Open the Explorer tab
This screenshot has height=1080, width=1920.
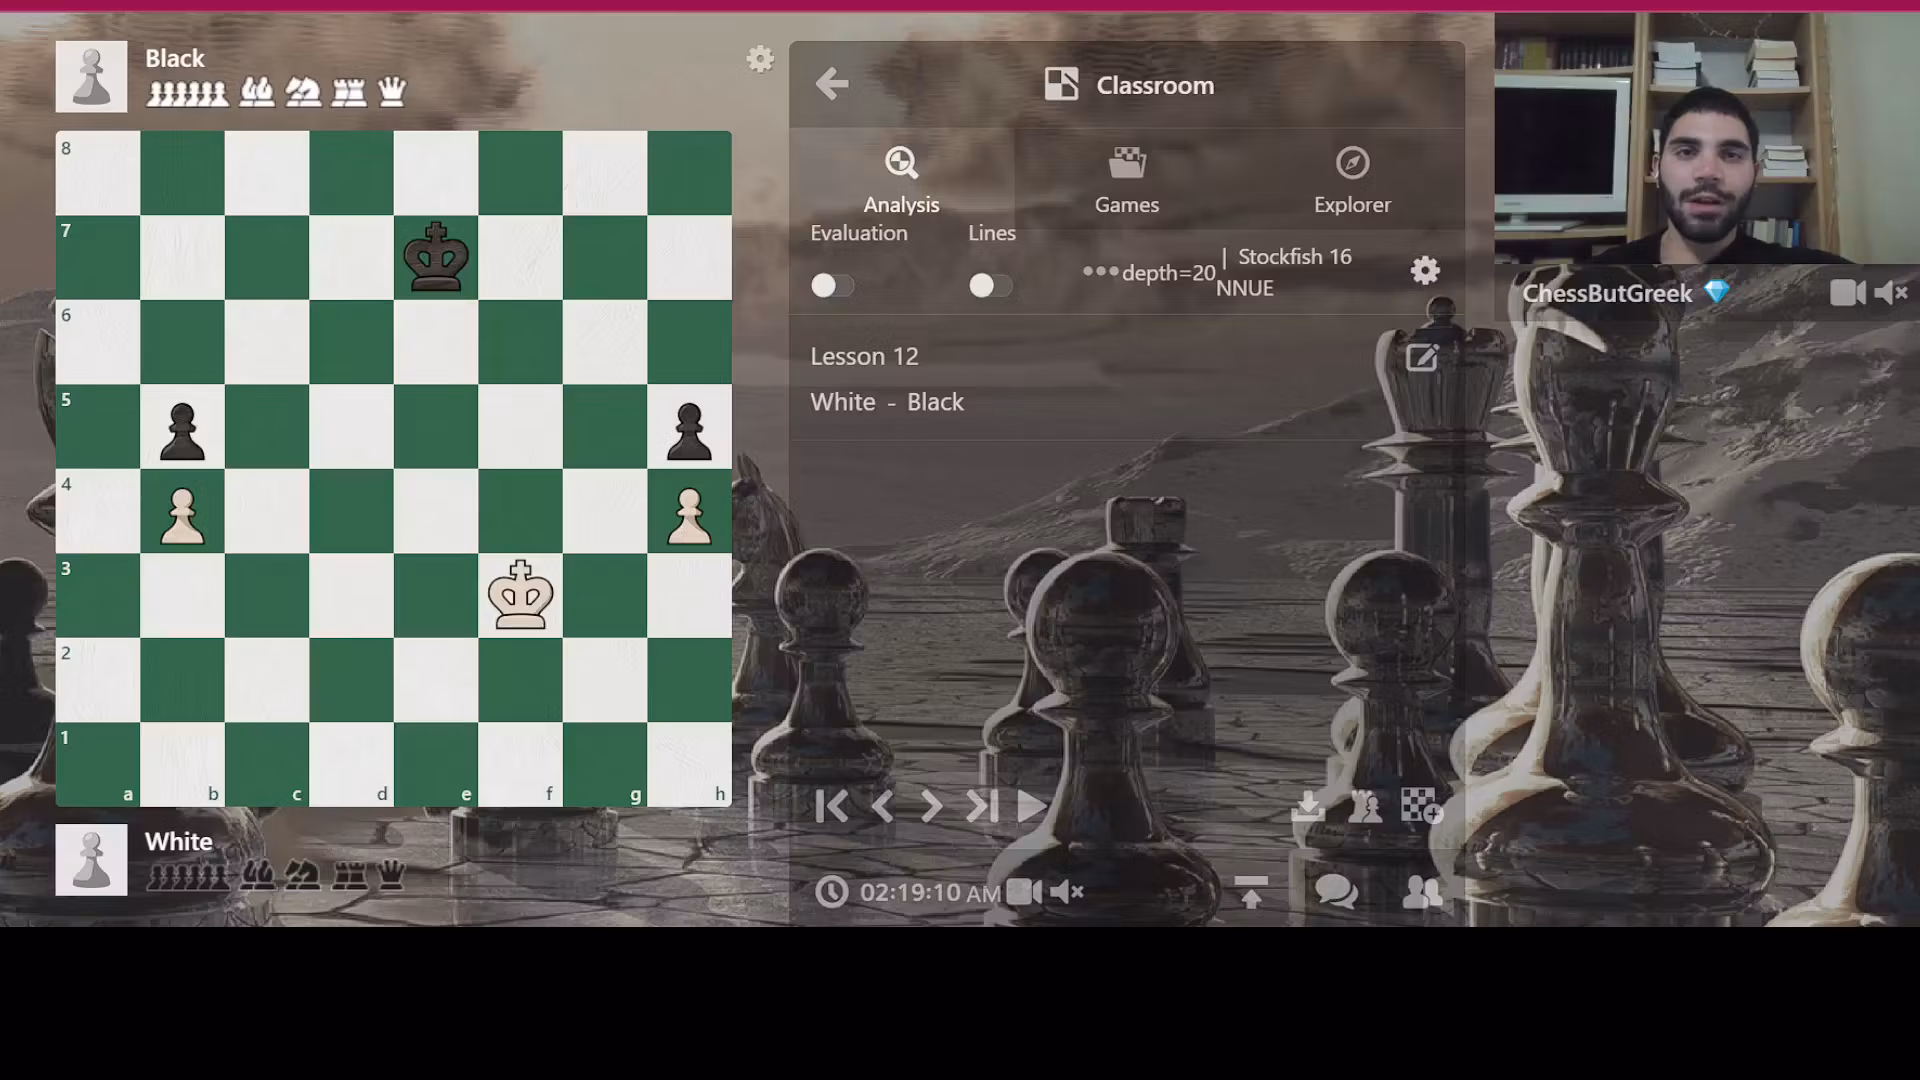click(x=1352, y=181)
